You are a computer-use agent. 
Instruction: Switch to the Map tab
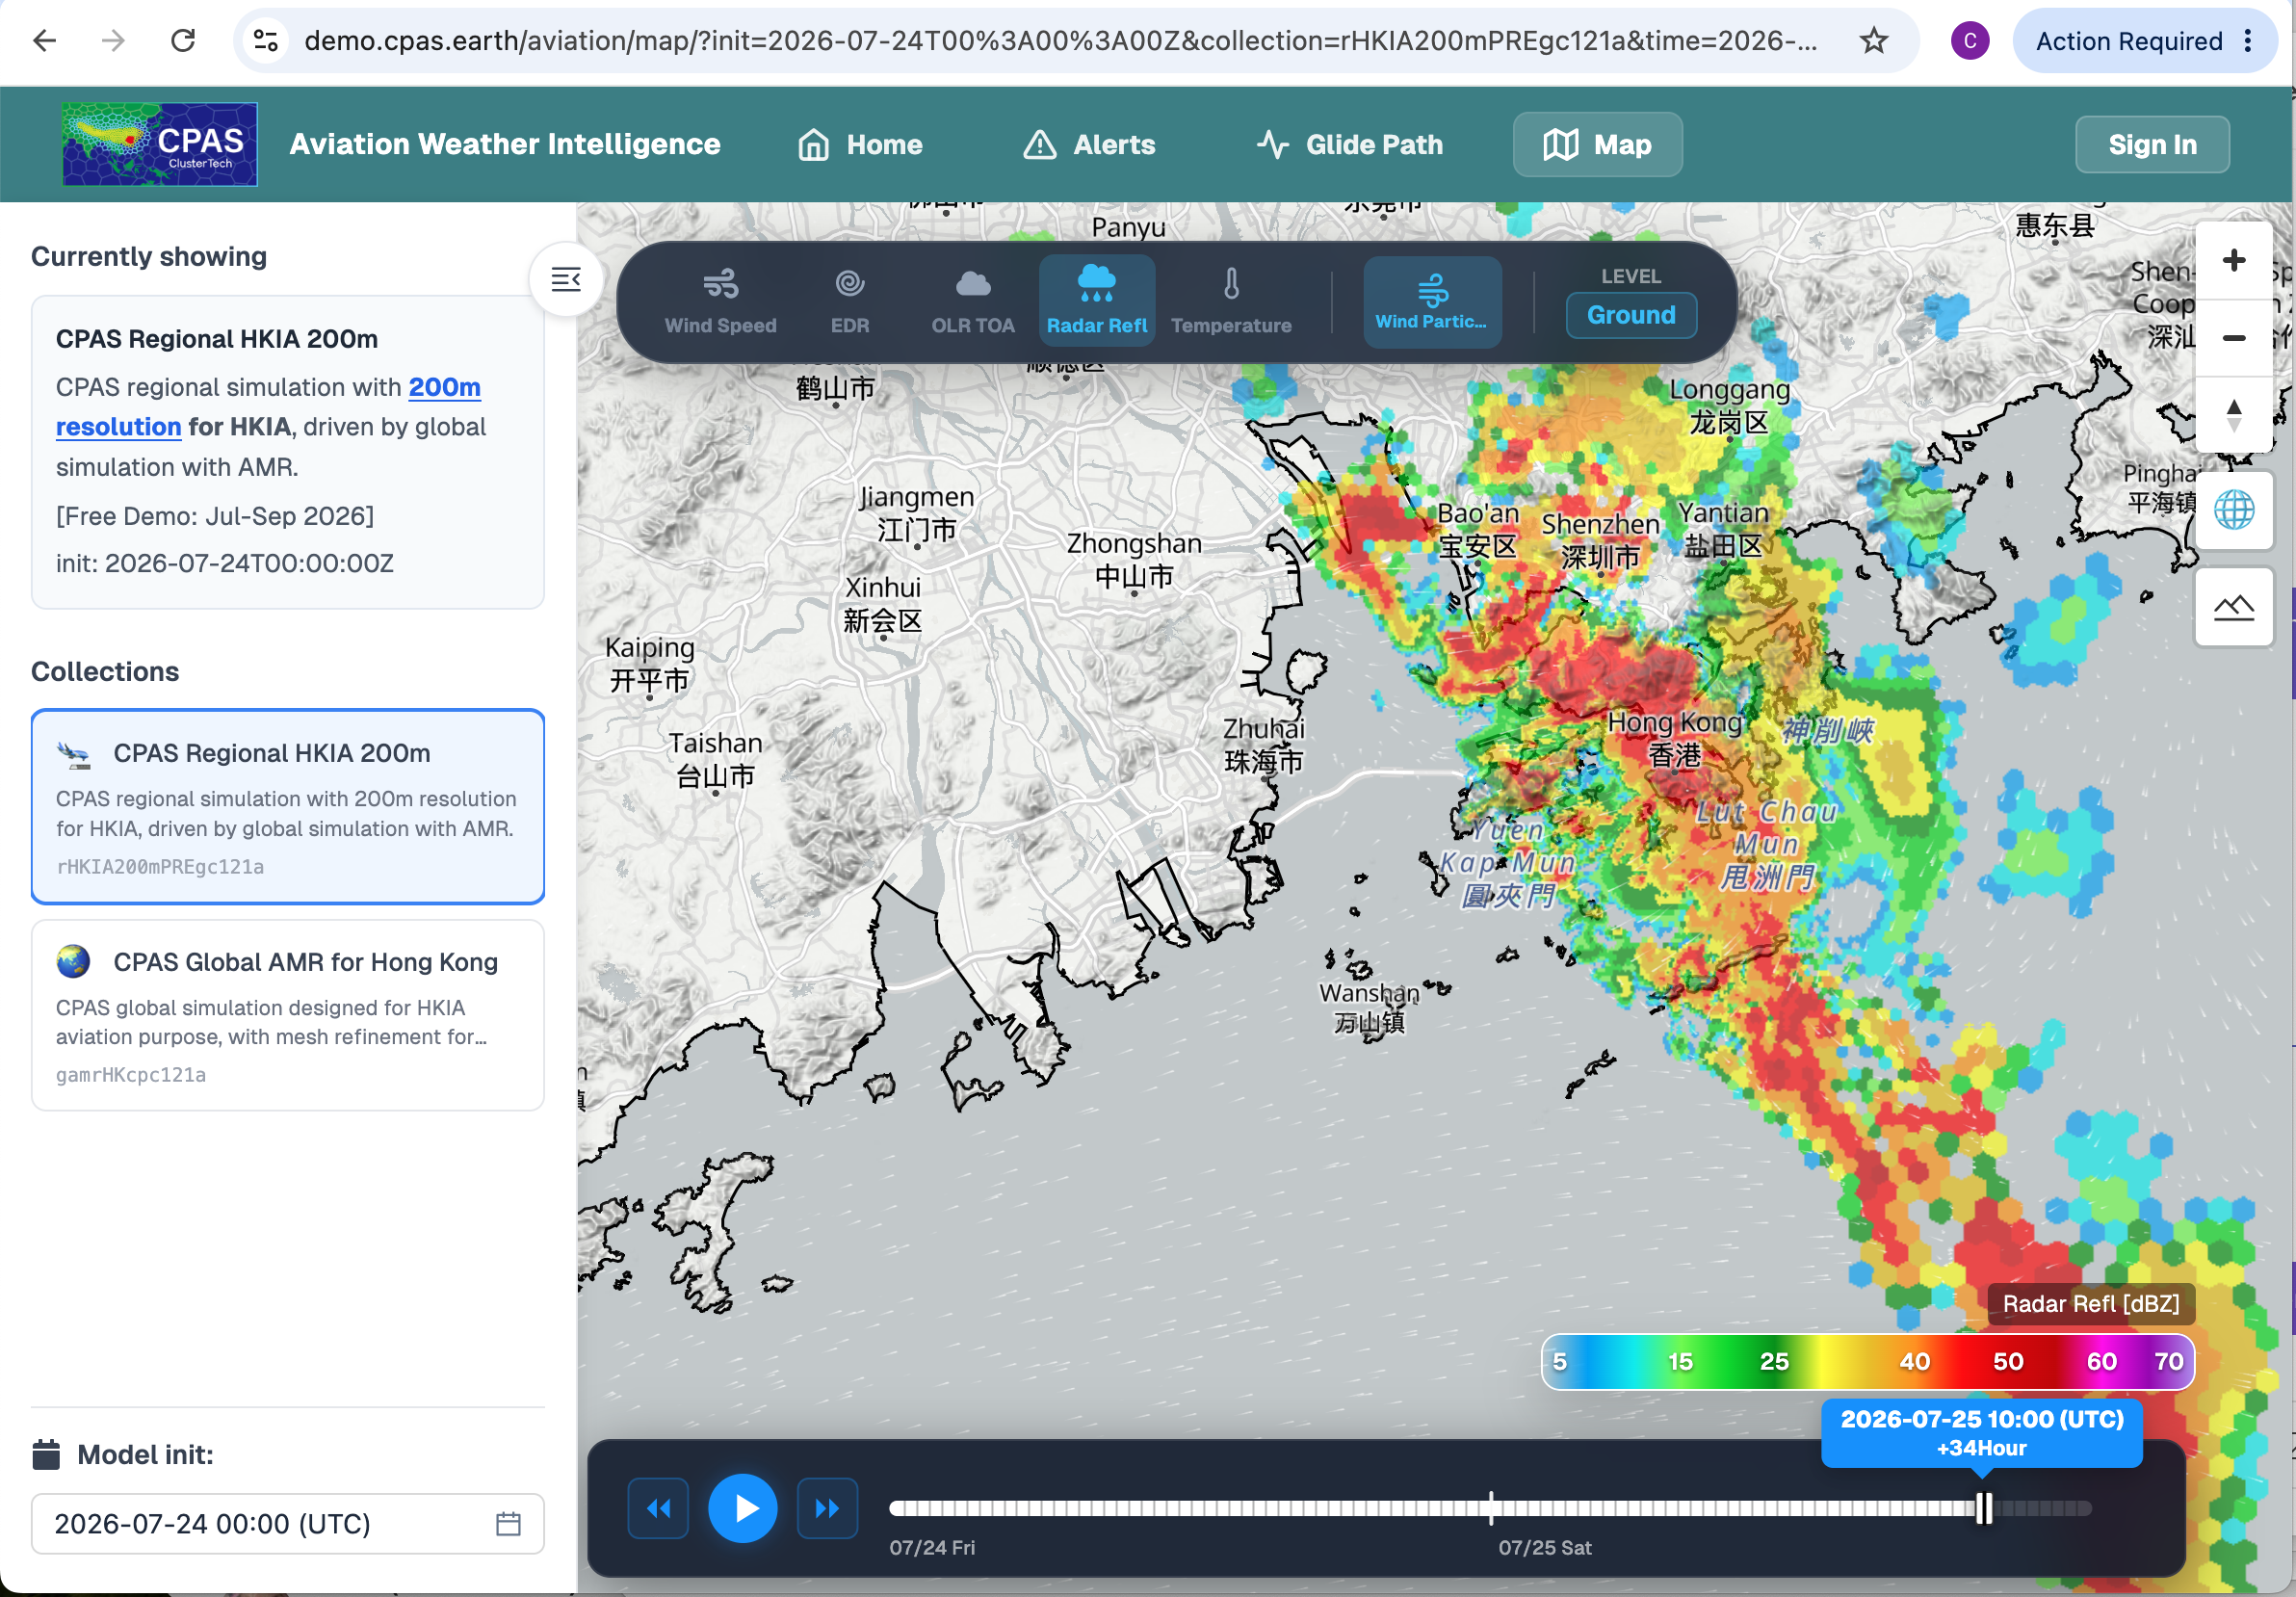pos(1597,145)
